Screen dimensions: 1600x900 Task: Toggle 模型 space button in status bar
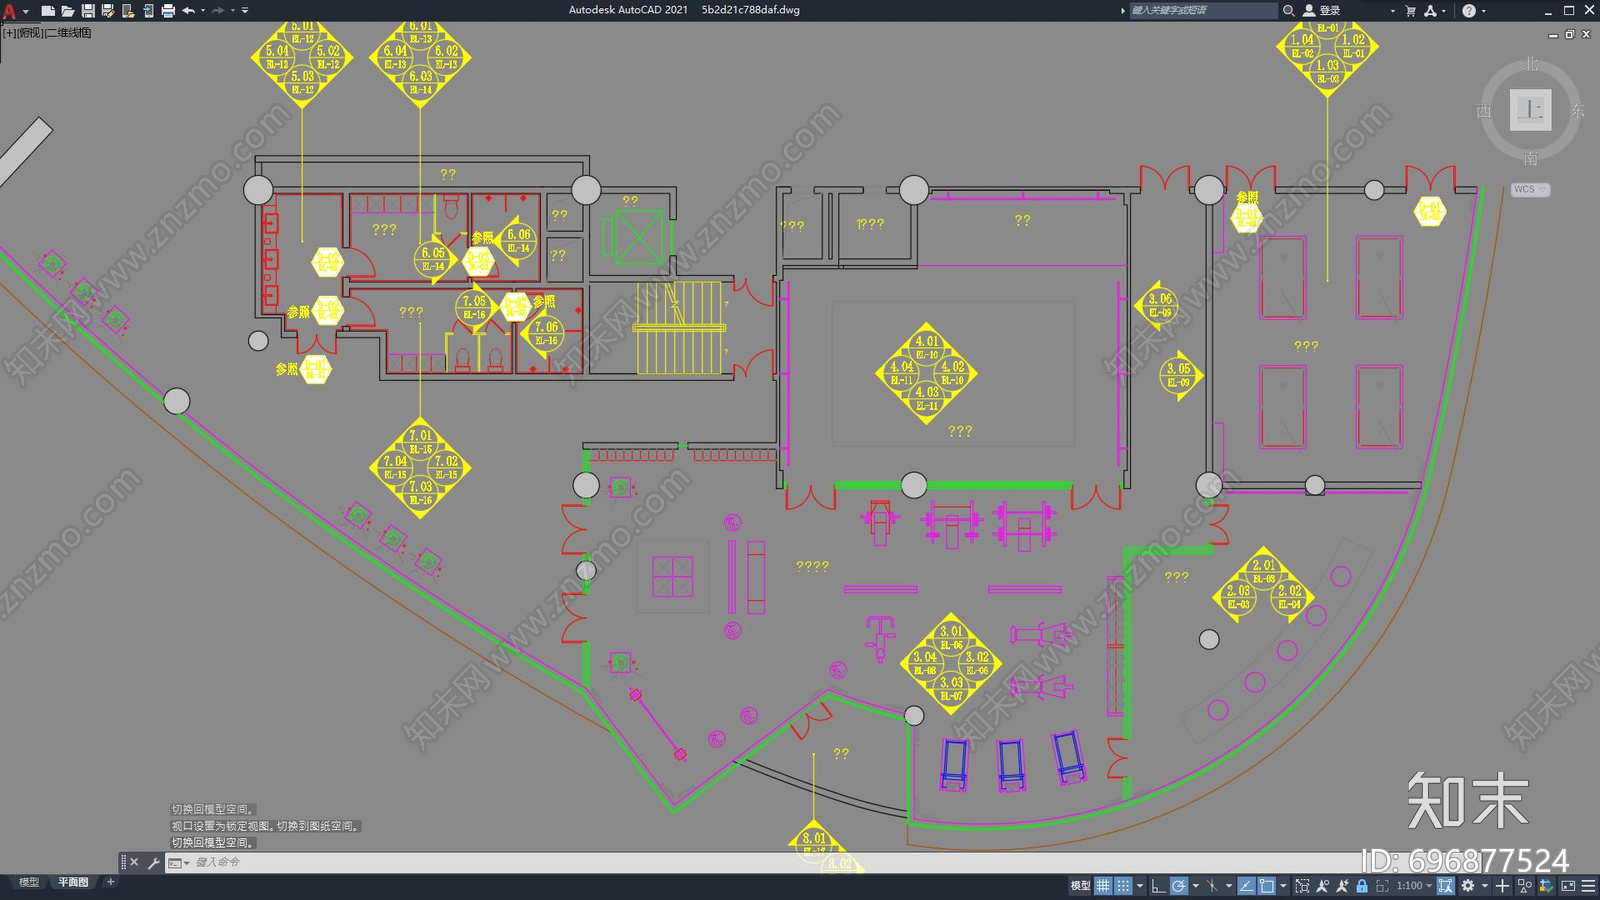(x=1080, y=886)
